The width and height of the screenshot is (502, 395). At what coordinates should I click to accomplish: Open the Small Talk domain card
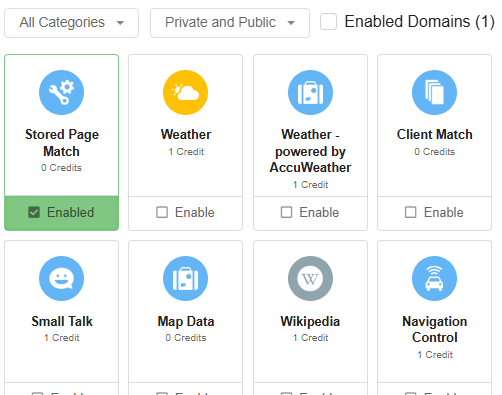pos(61,317)
